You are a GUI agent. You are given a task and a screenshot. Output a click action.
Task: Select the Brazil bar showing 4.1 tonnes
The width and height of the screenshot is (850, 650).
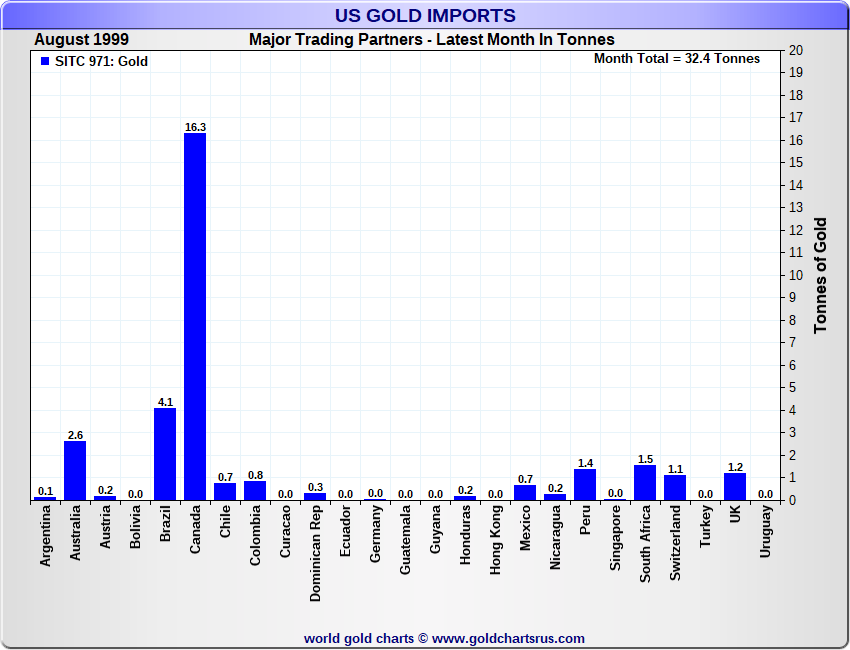pos(165,453)
